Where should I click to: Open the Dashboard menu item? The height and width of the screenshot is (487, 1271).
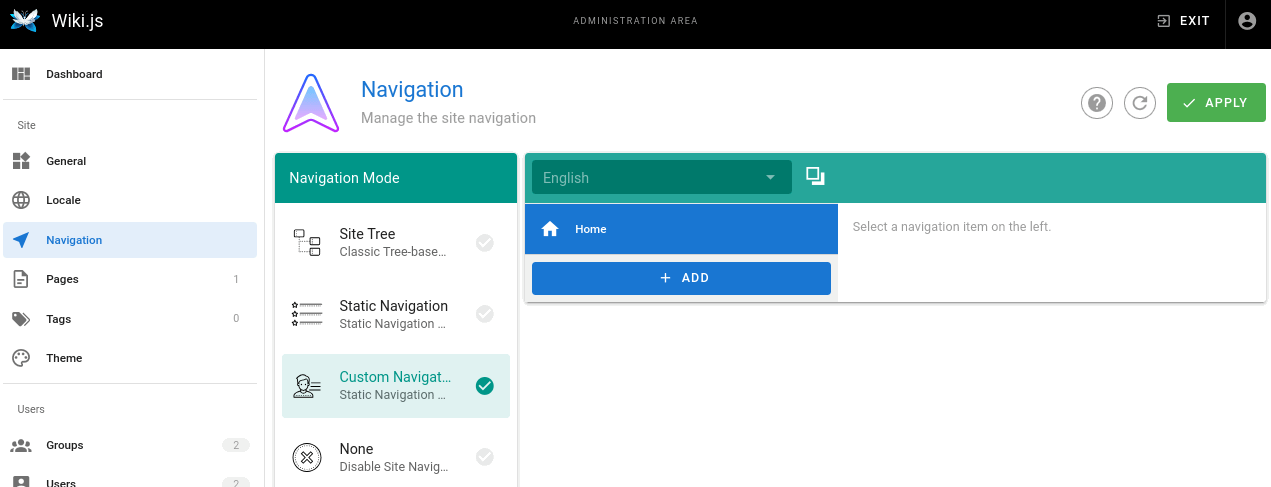coord(74,74)
